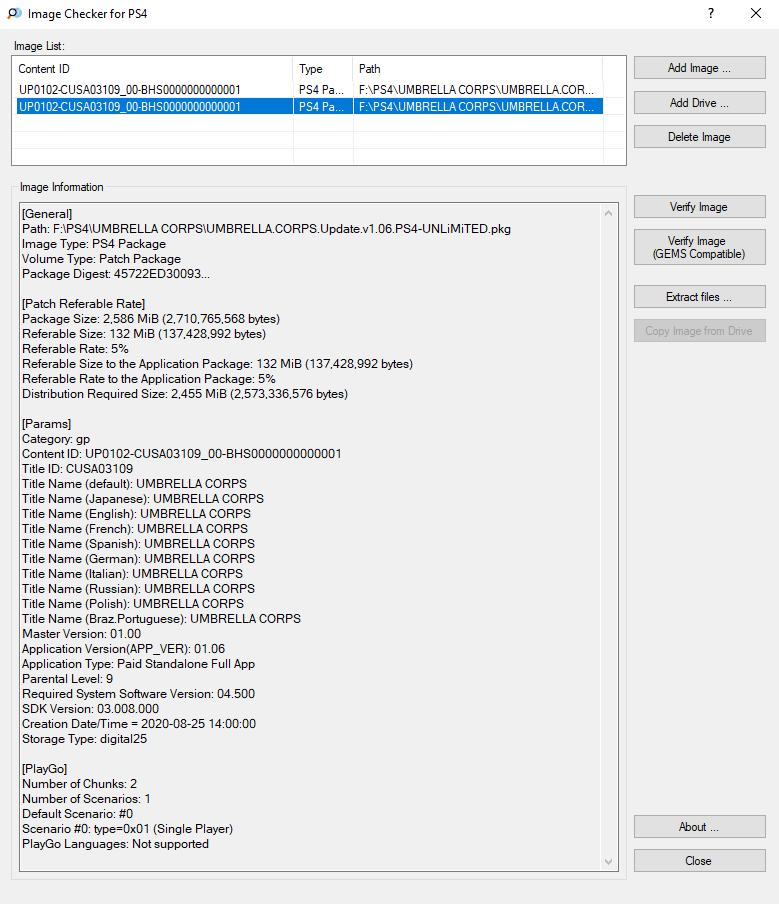Click Application Type line
This screenshot has width=779, height=904.
point(138,664)
